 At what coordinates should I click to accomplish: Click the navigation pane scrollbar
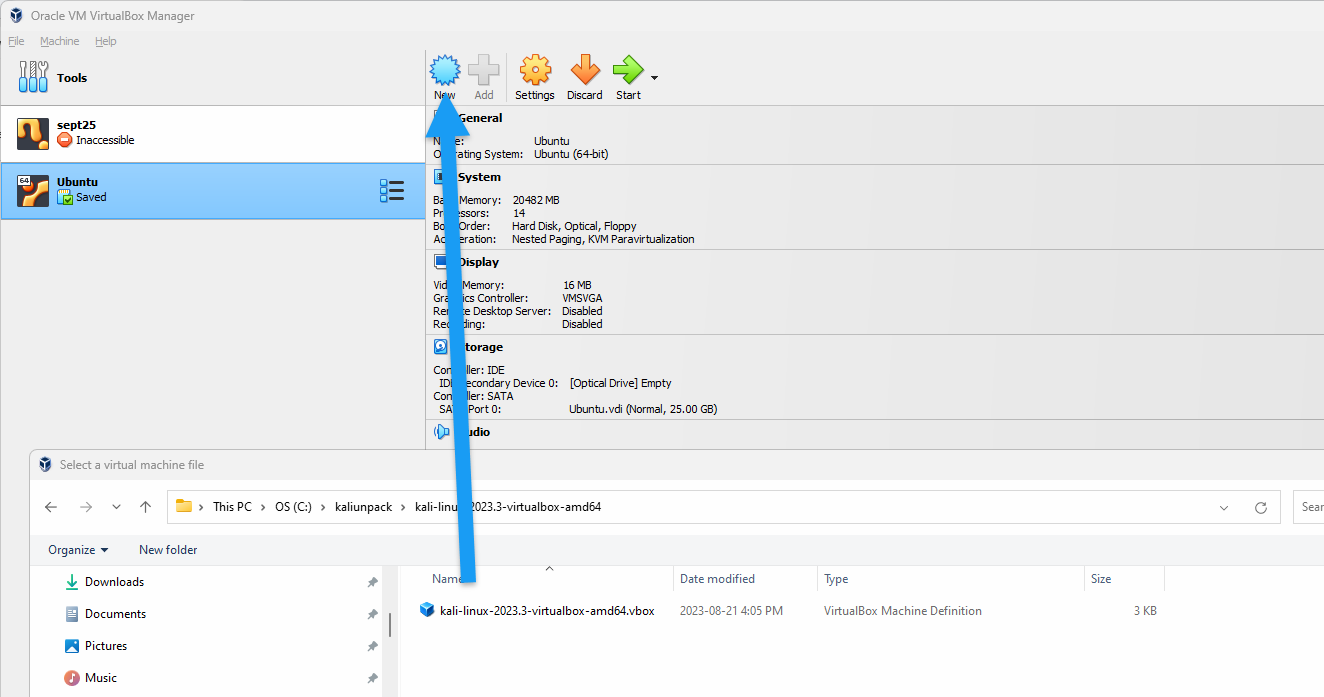point(390,625)
